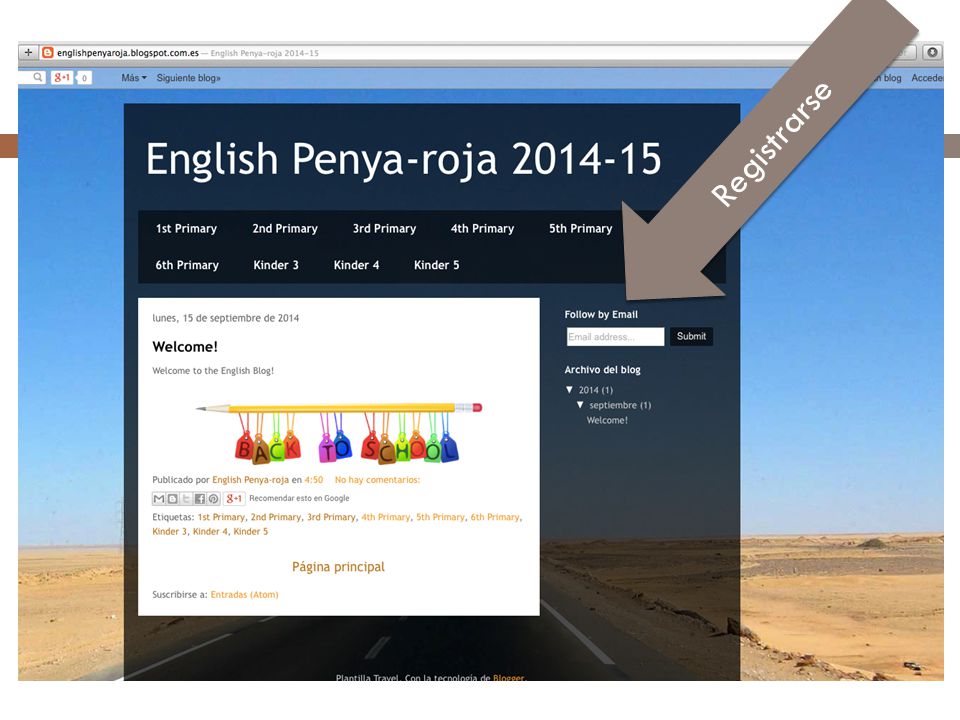This screenshot has height=720, width=960.
Task: Open the 5th Primary navigation tab
Action: 580,228
